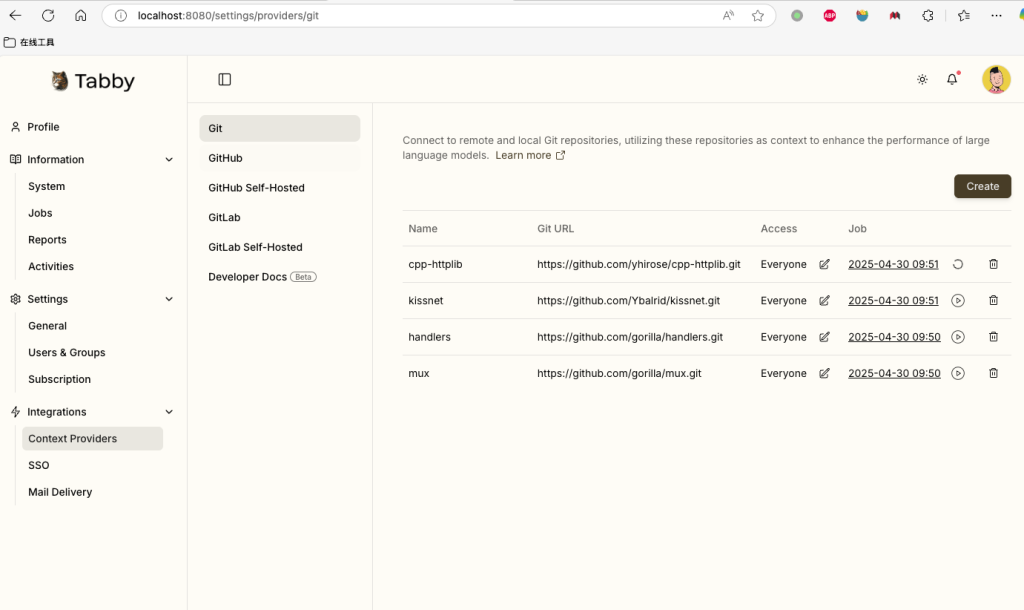
Task: Collapse the Integrations section
Action: click(169, 412)
